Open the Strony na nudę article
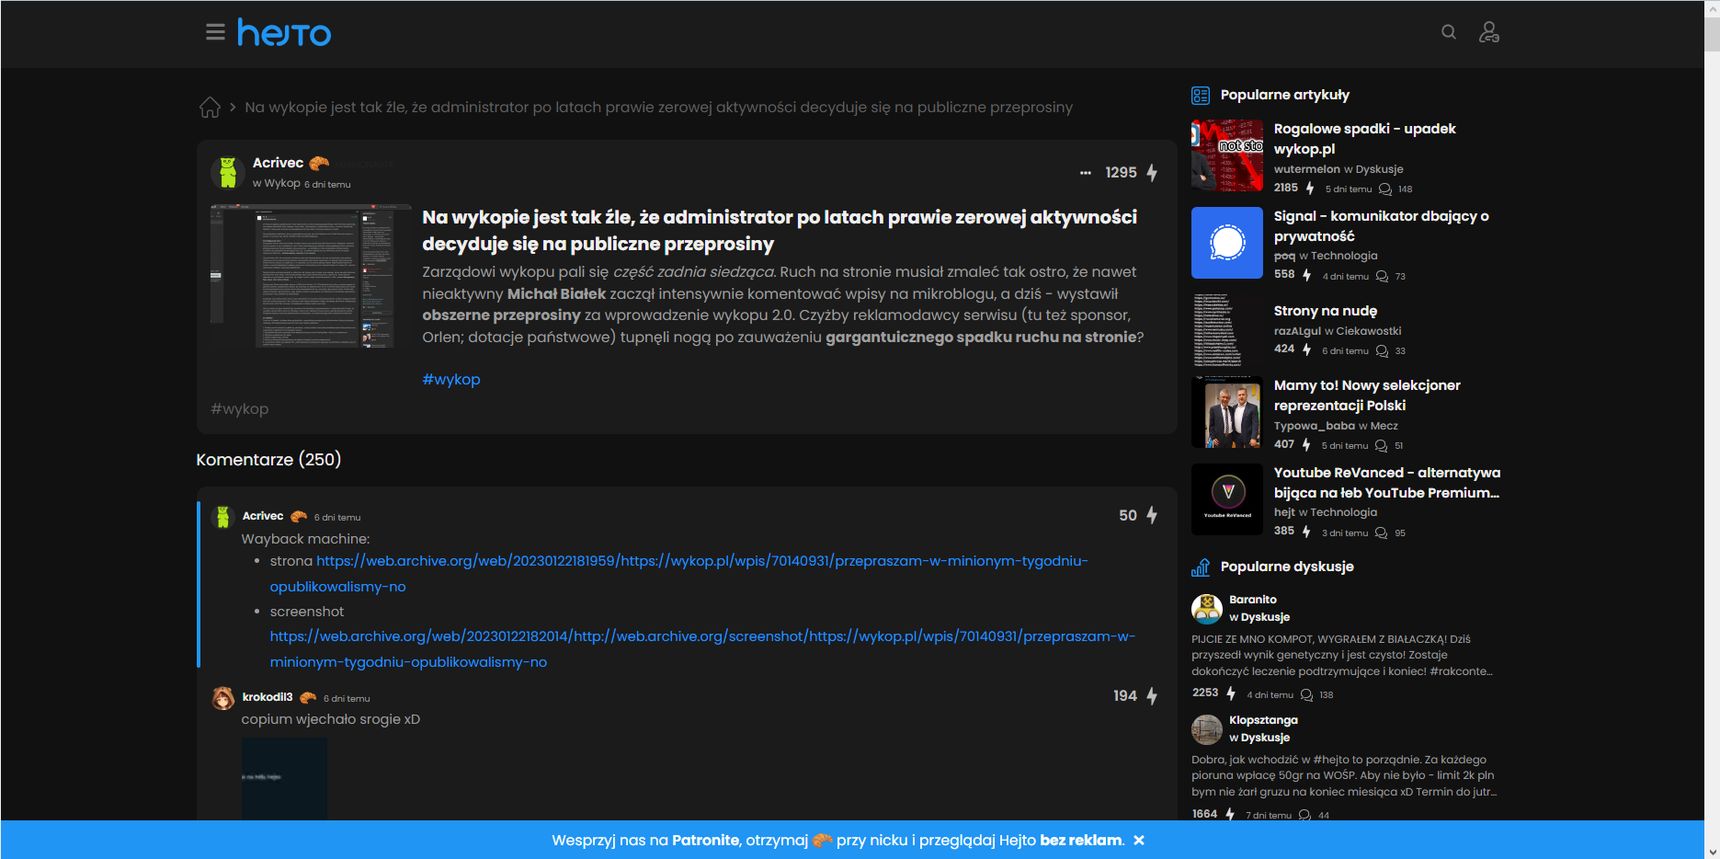 pos(1325,311)
